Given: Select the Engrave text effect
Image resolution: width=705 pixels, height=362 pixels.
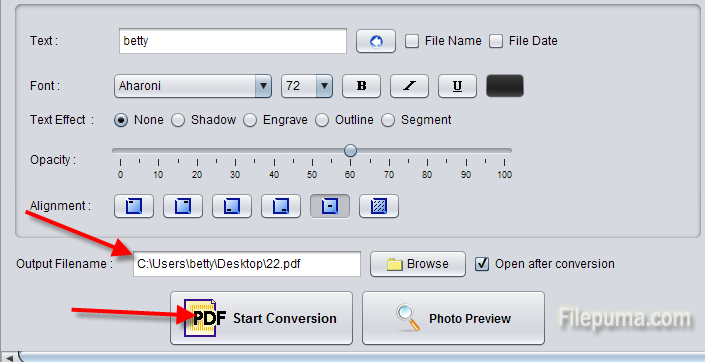Looking at the screenshot, I should coord(250,120).
